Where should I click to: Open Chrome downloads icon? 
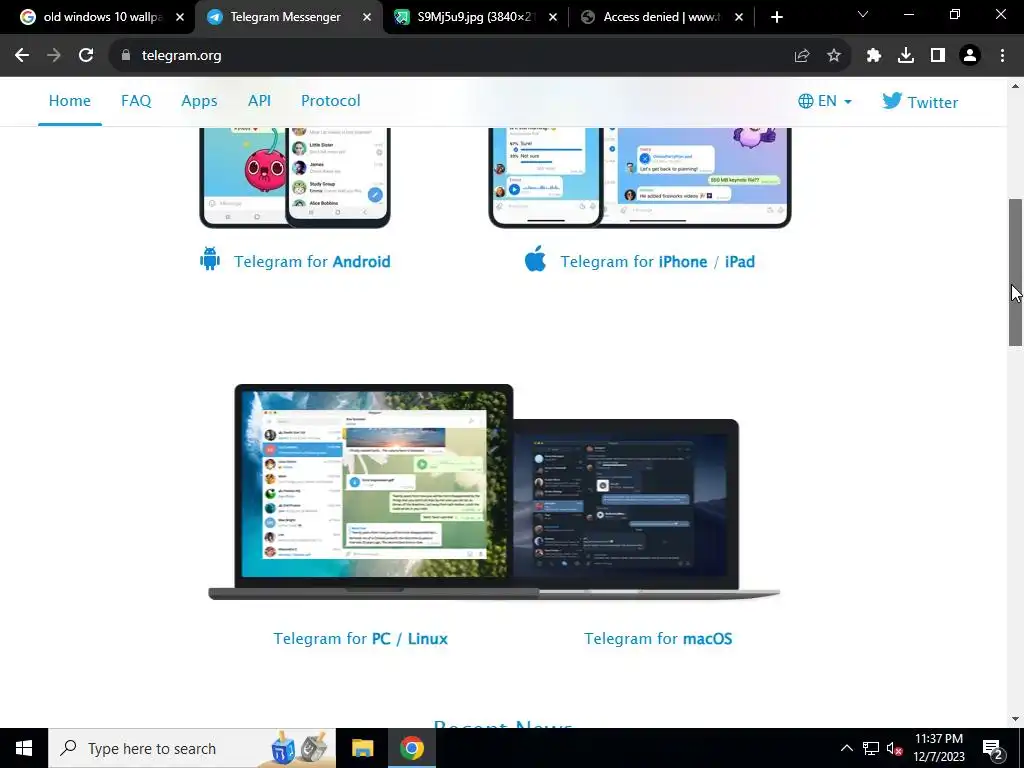[x=906, y=56]
